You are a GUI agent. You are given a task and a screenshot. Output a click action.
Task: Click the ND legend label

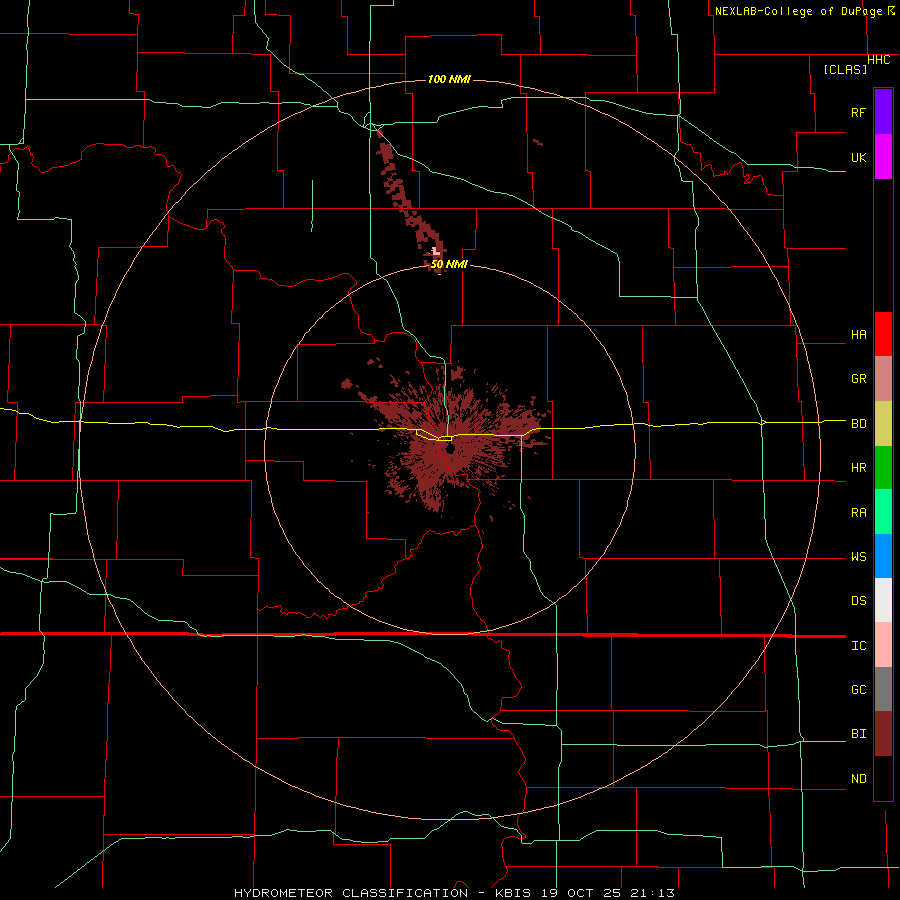tap(858, 779)
